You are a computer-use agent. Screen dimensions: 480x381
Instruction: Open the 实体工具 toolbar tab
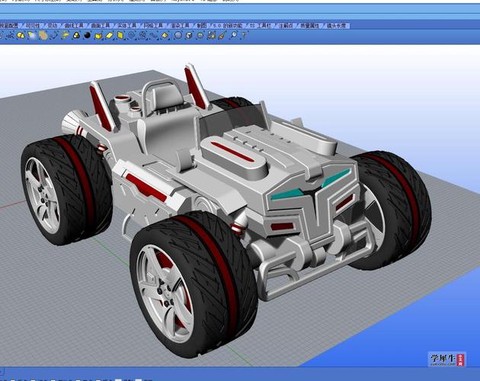pos(128,26)
